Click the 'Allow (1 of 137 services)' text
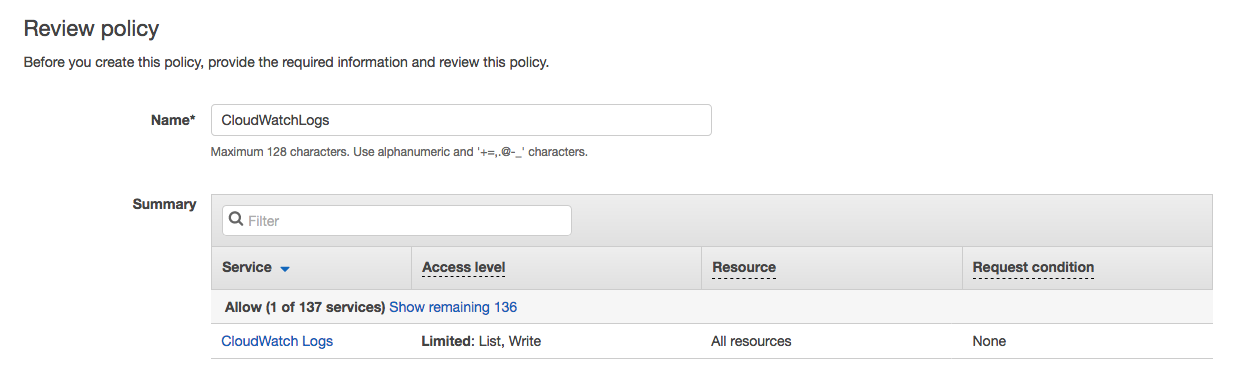This screenshot has height=383, width=1248. coord(305,307)
